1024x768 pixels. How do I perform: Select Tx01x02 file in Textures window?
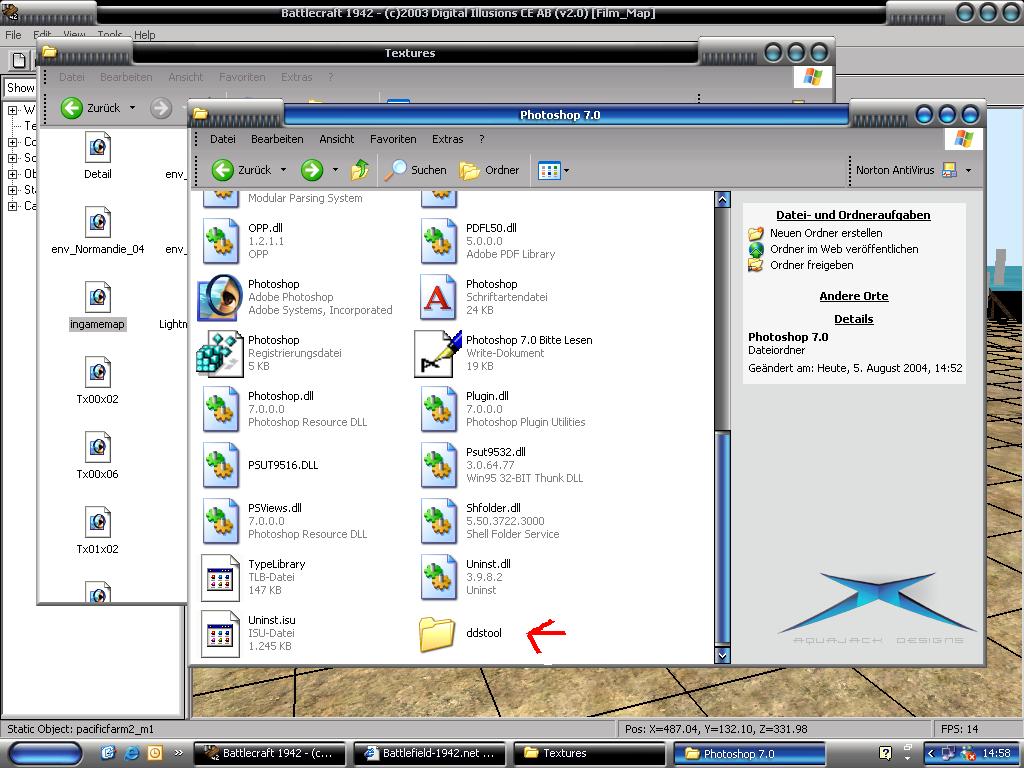(x=97, y=531)
